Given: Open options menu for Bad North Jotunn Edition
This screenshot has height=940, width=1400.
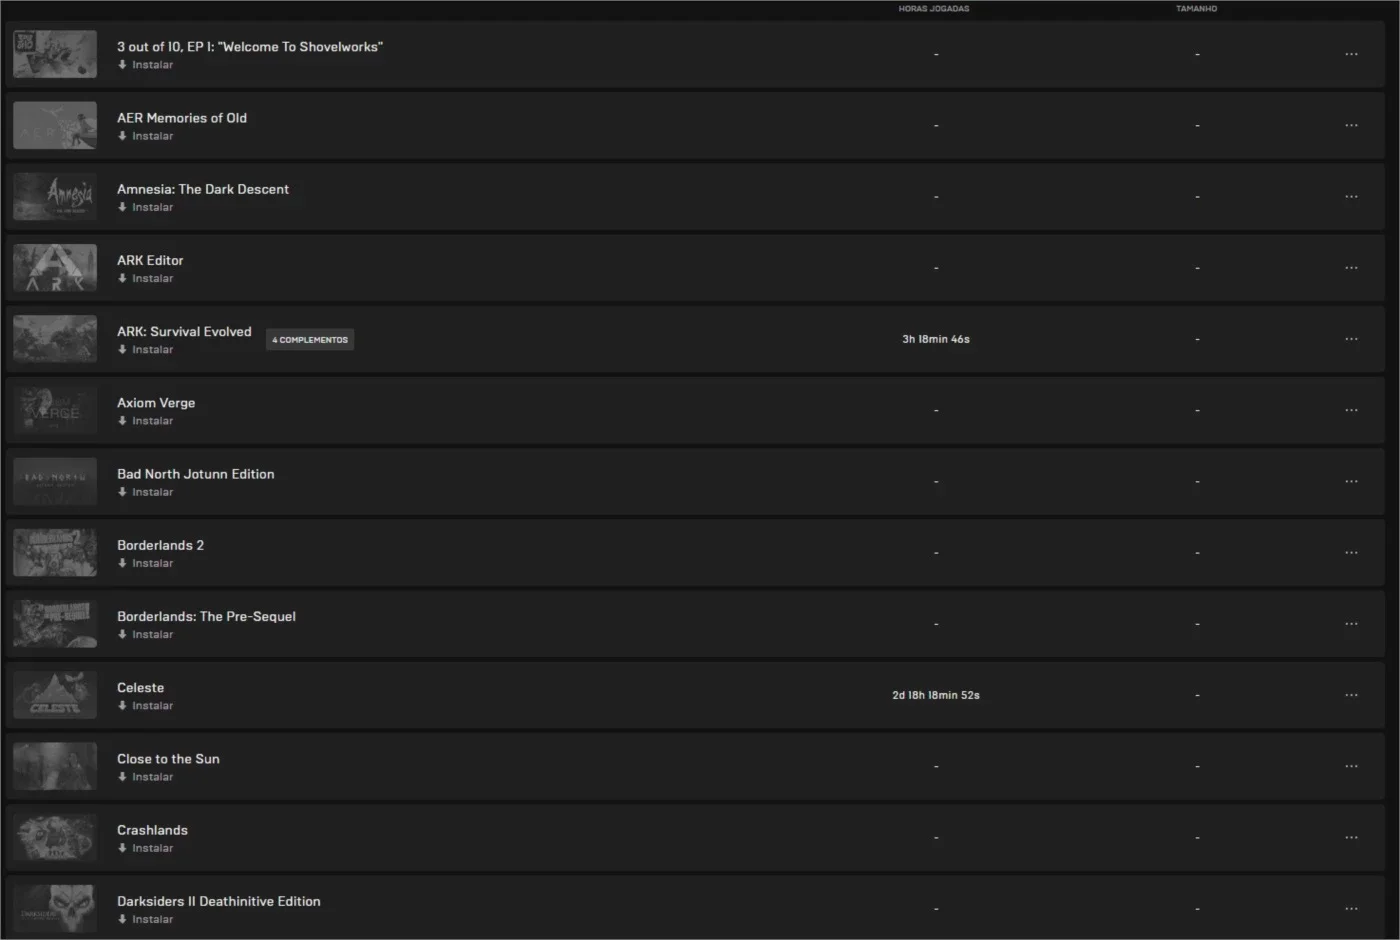Looking at the screenshot, I should (1351, 481).
